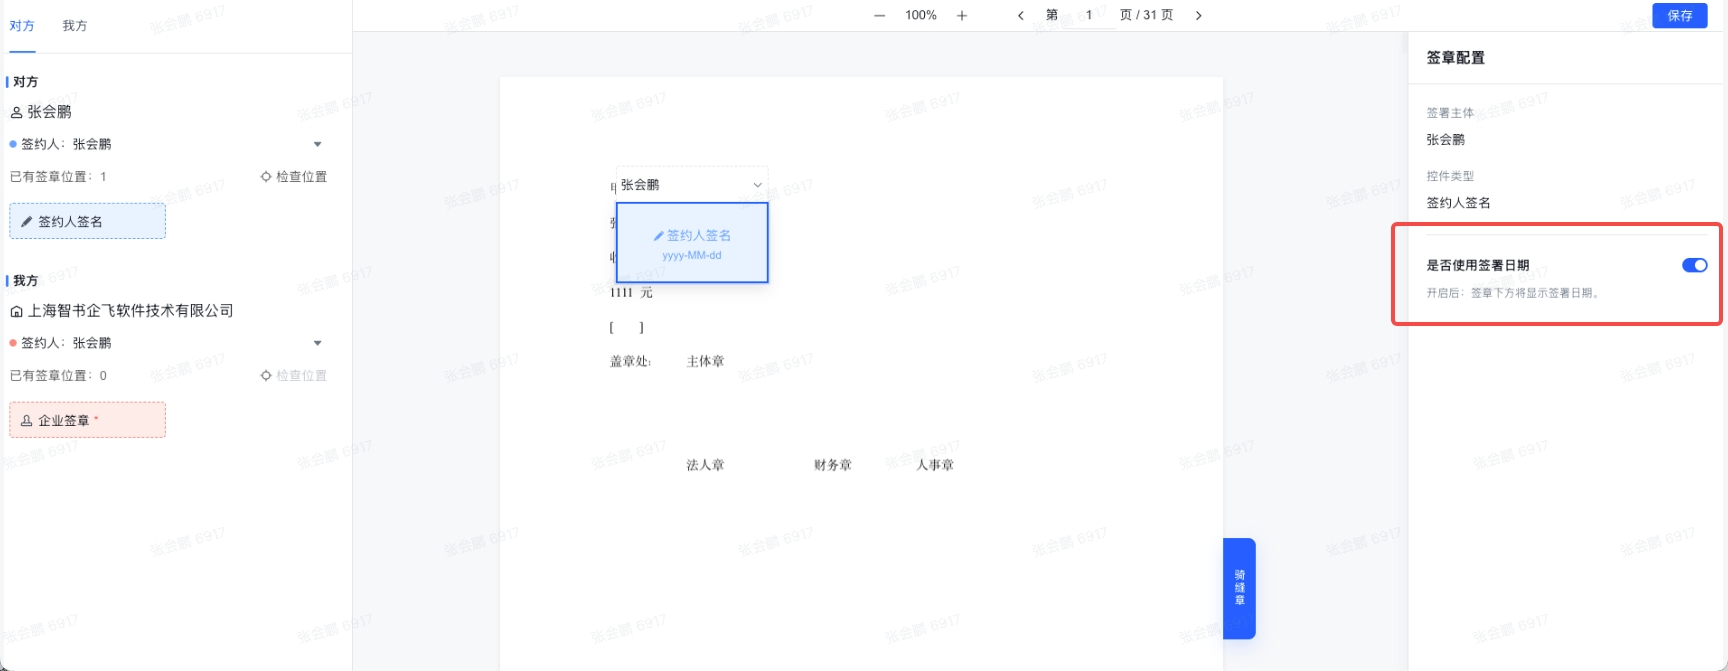The width and height of the screenshot is (1728, 671).
Task: Click the page number input field
Action: (1089, 15)
